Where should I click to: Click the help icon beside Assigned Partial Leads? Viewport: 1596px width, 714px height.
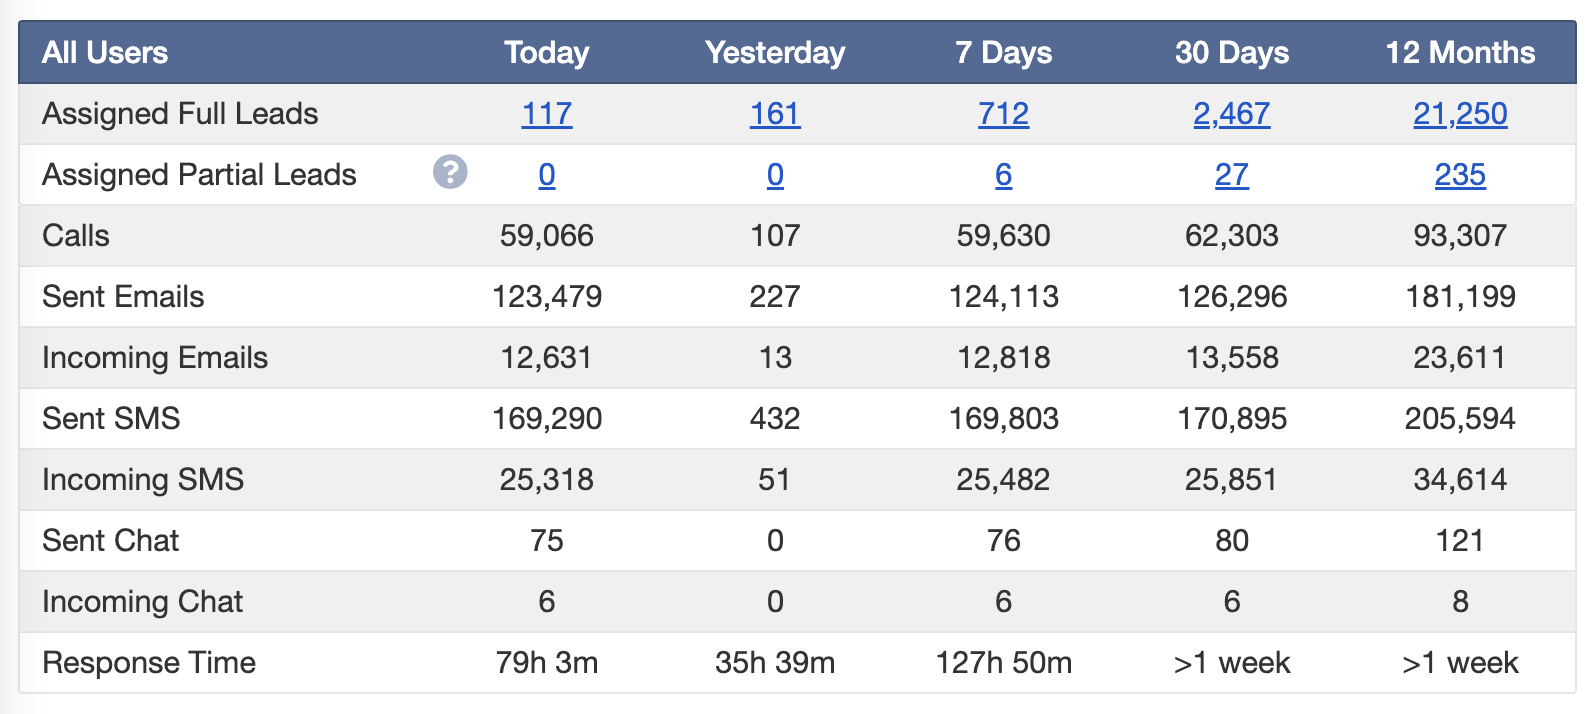coord(450,172)
